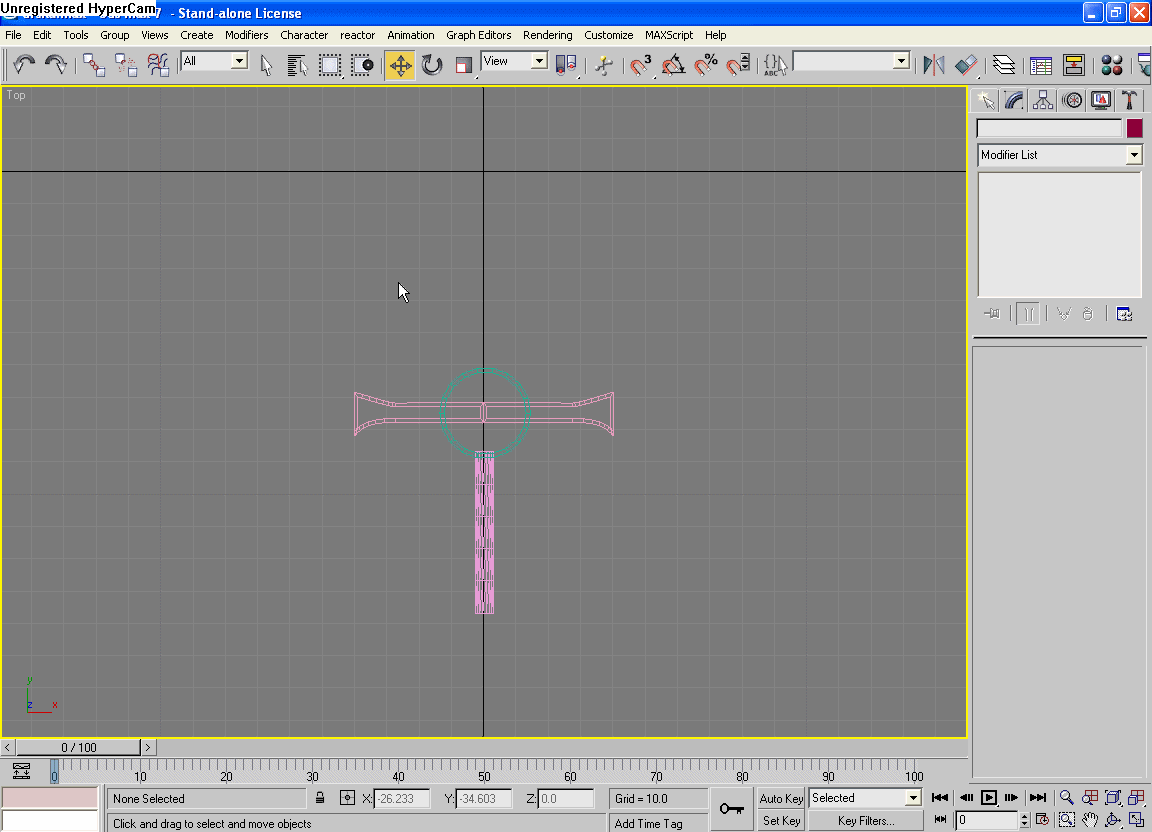Image resolution: width=1152 pixels, height=832 pixels.
Task: Open the selection filter 'All' dropdown
Action: tap(239, 61)
